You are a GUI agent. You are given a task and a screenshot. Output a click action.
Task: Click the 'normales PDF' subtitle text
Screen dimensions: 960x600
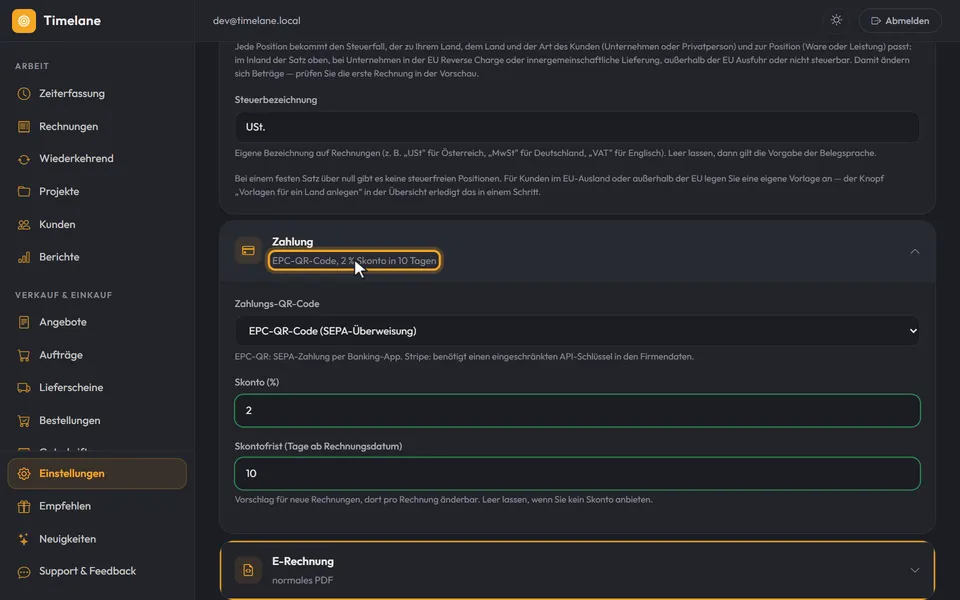click(302, 580)
